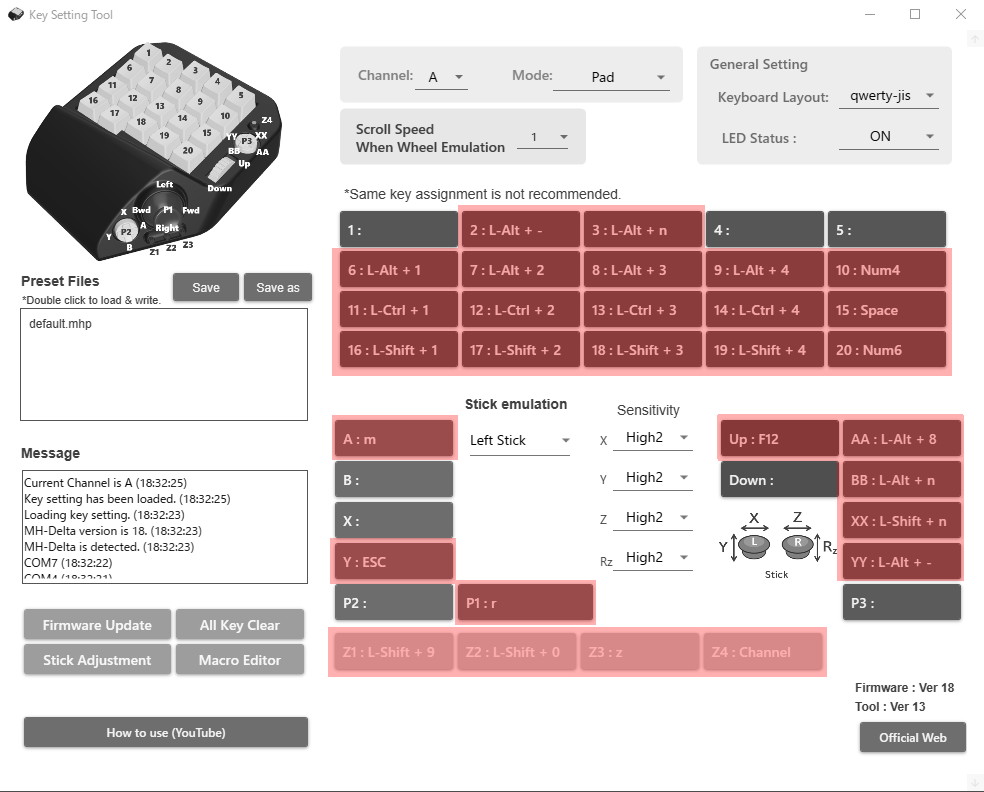Select key 17 L-Shift + 2 assignment
Viewport: 984px width, 792px height.
(x=521, y=350)
